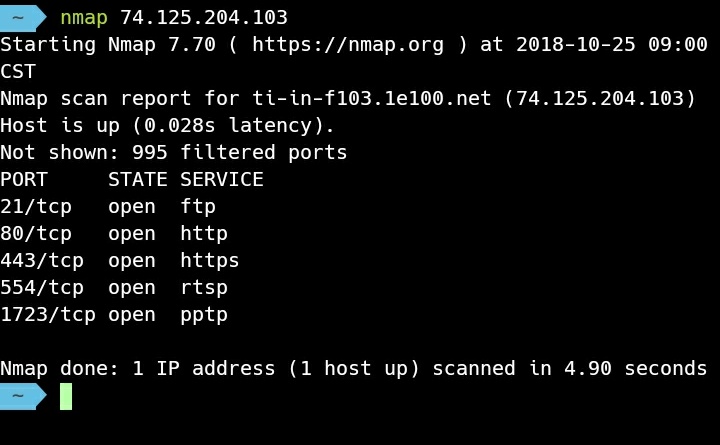The width and height of the screenshot is (720, 445).
Task: Click the green nmap command word
Action: point(84,18)
